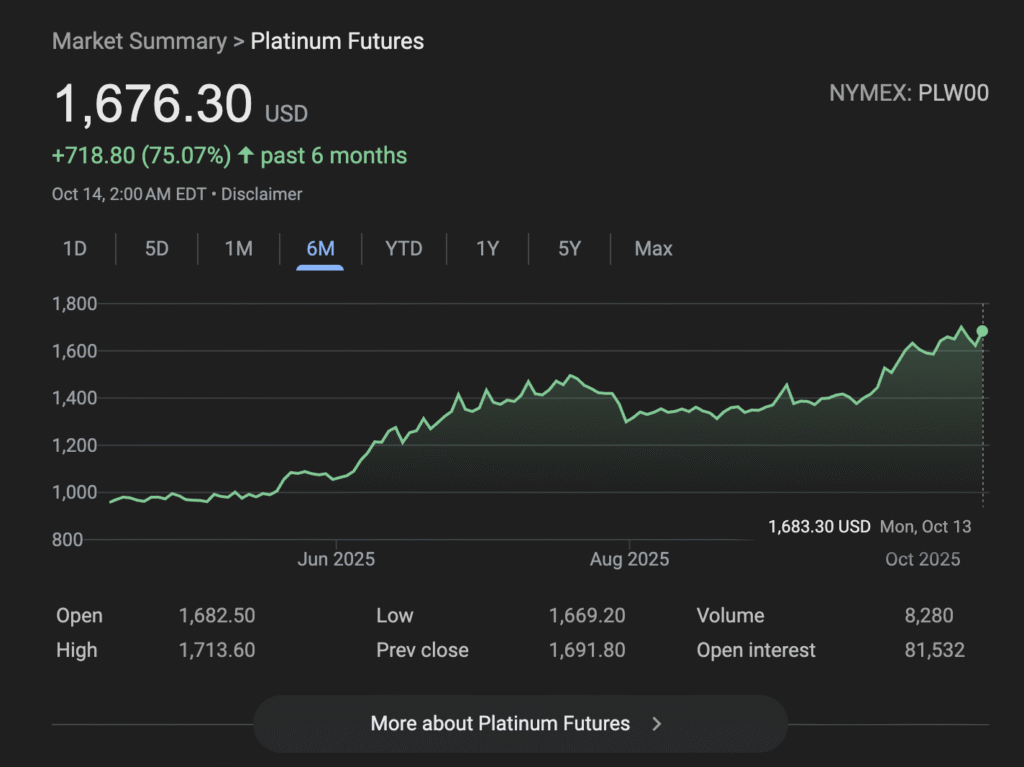This screenshot has width=1024, height=767.
Task: Switch to the 1D time range tab
Action: click(75, 248)
